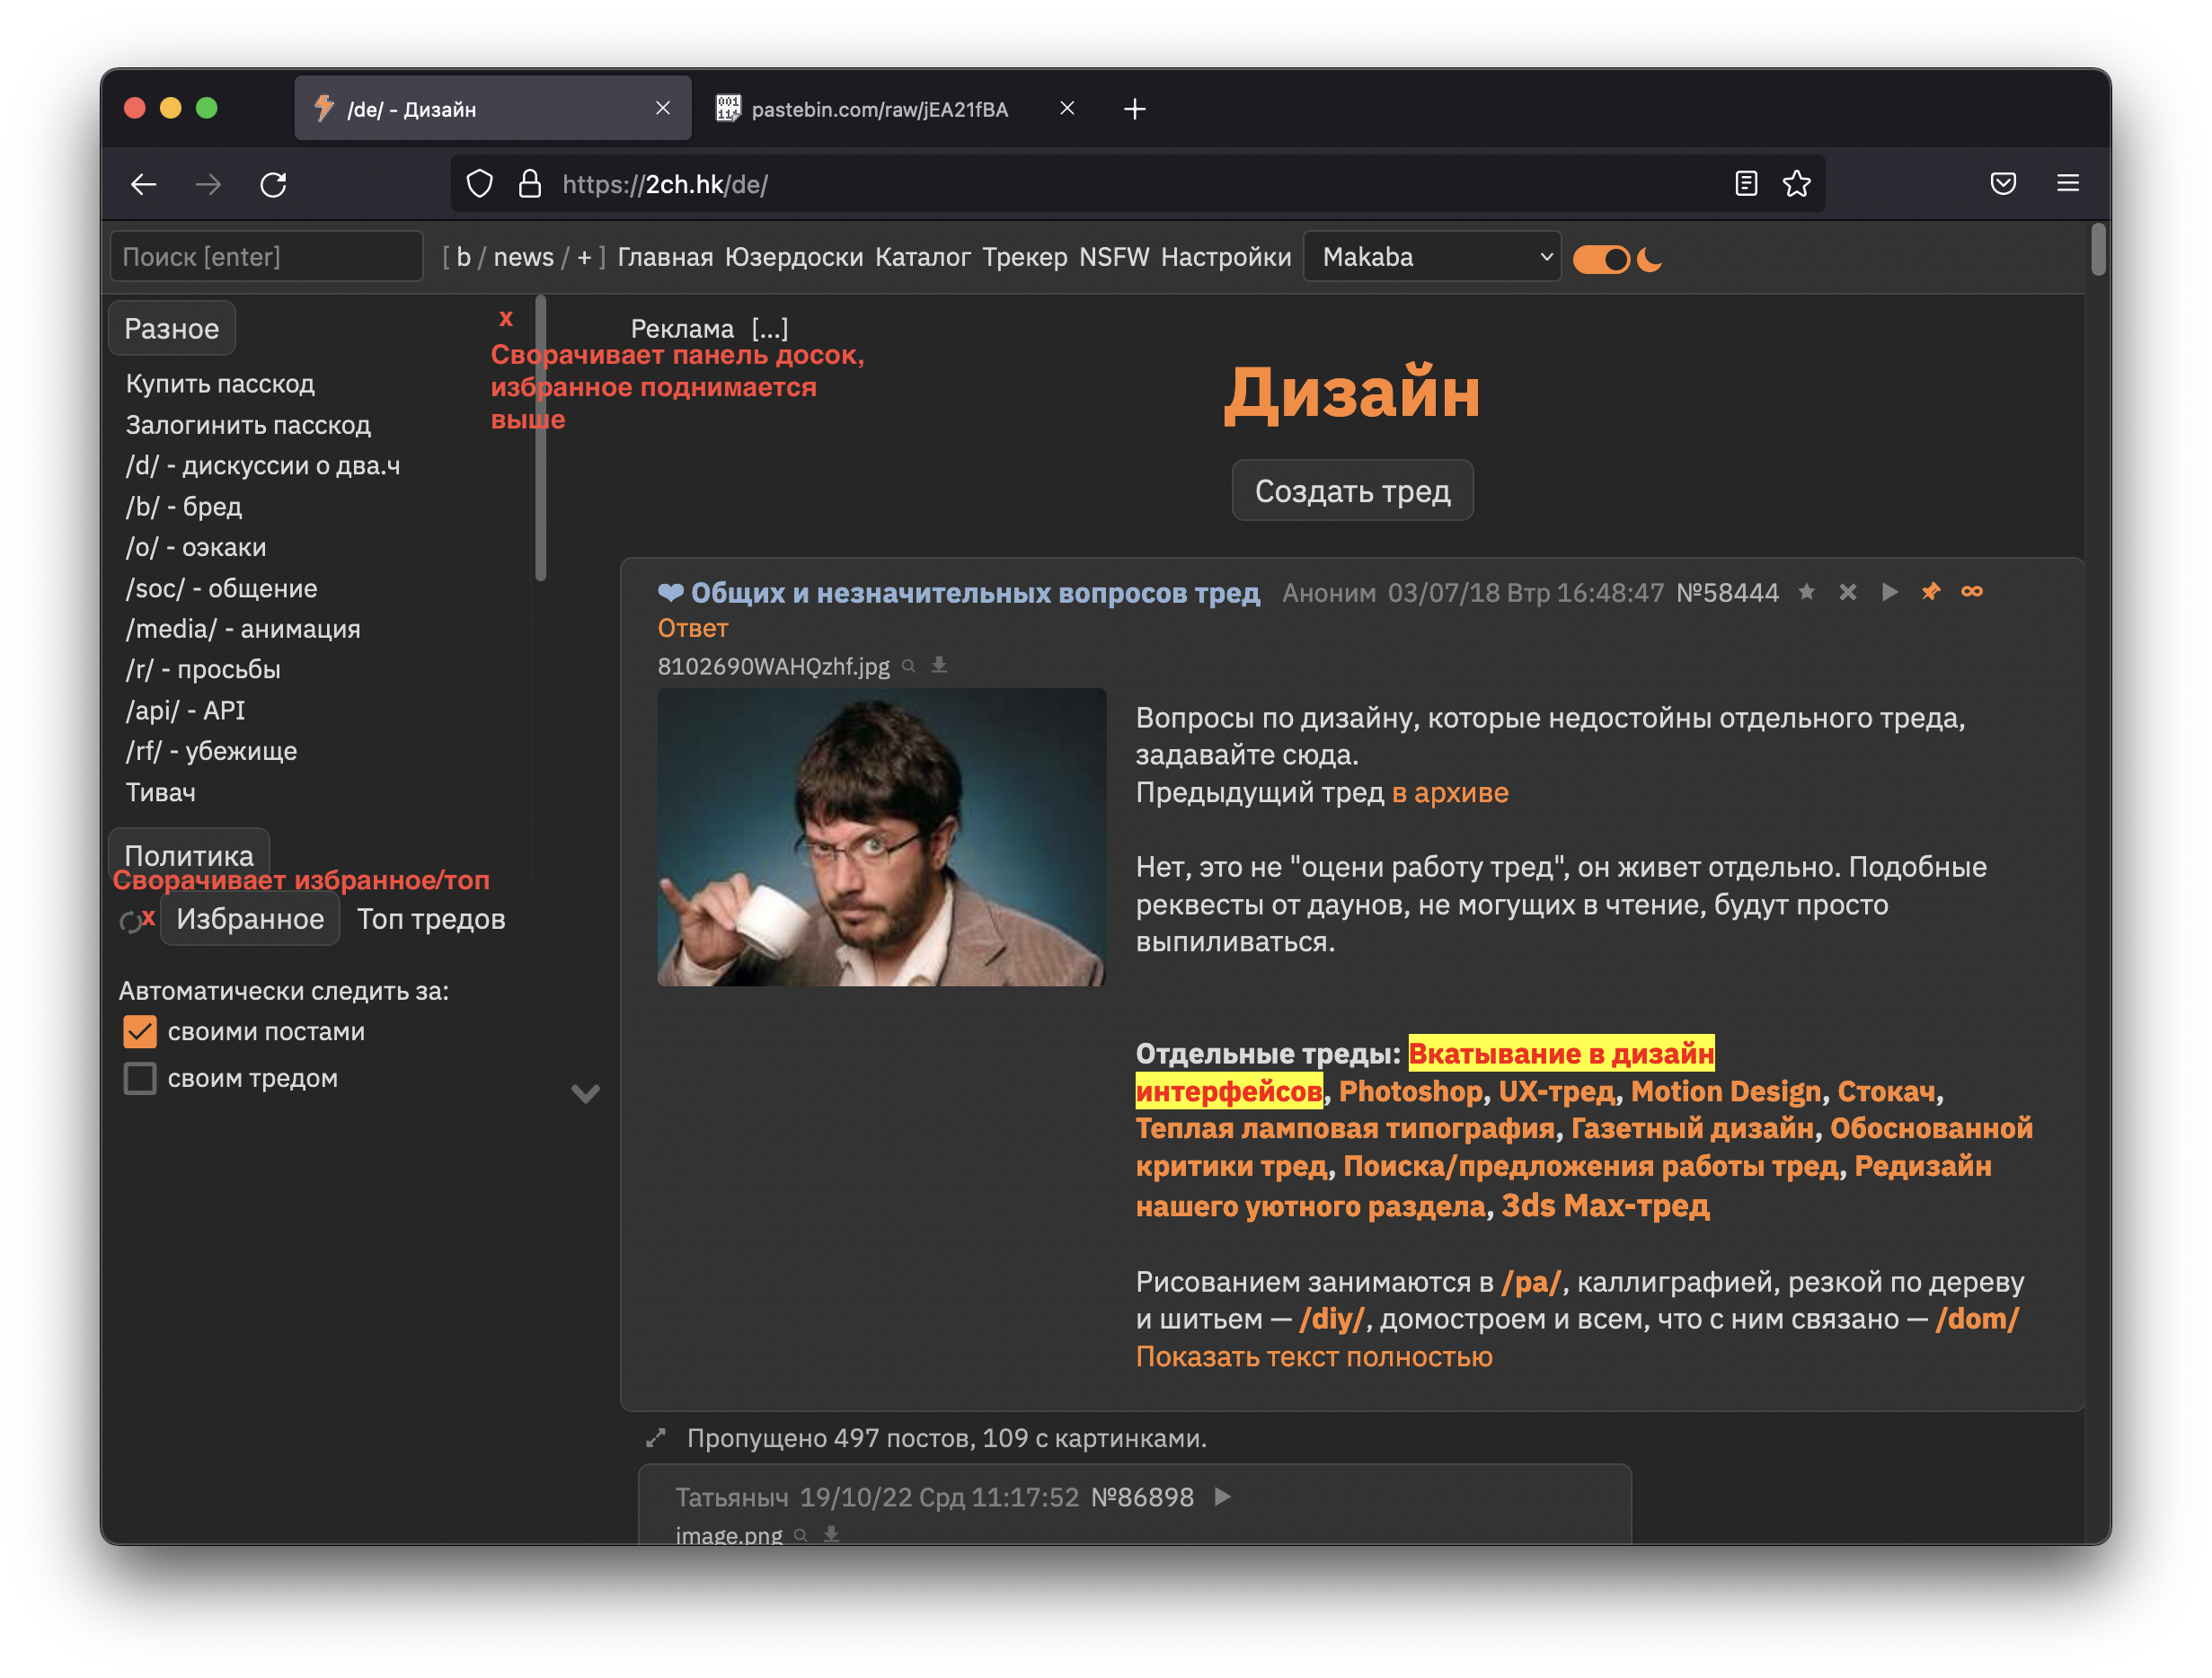Uncheck the 'своими постами' checkbox
2212x1678 pixels.
click(x=140, y=1031)
